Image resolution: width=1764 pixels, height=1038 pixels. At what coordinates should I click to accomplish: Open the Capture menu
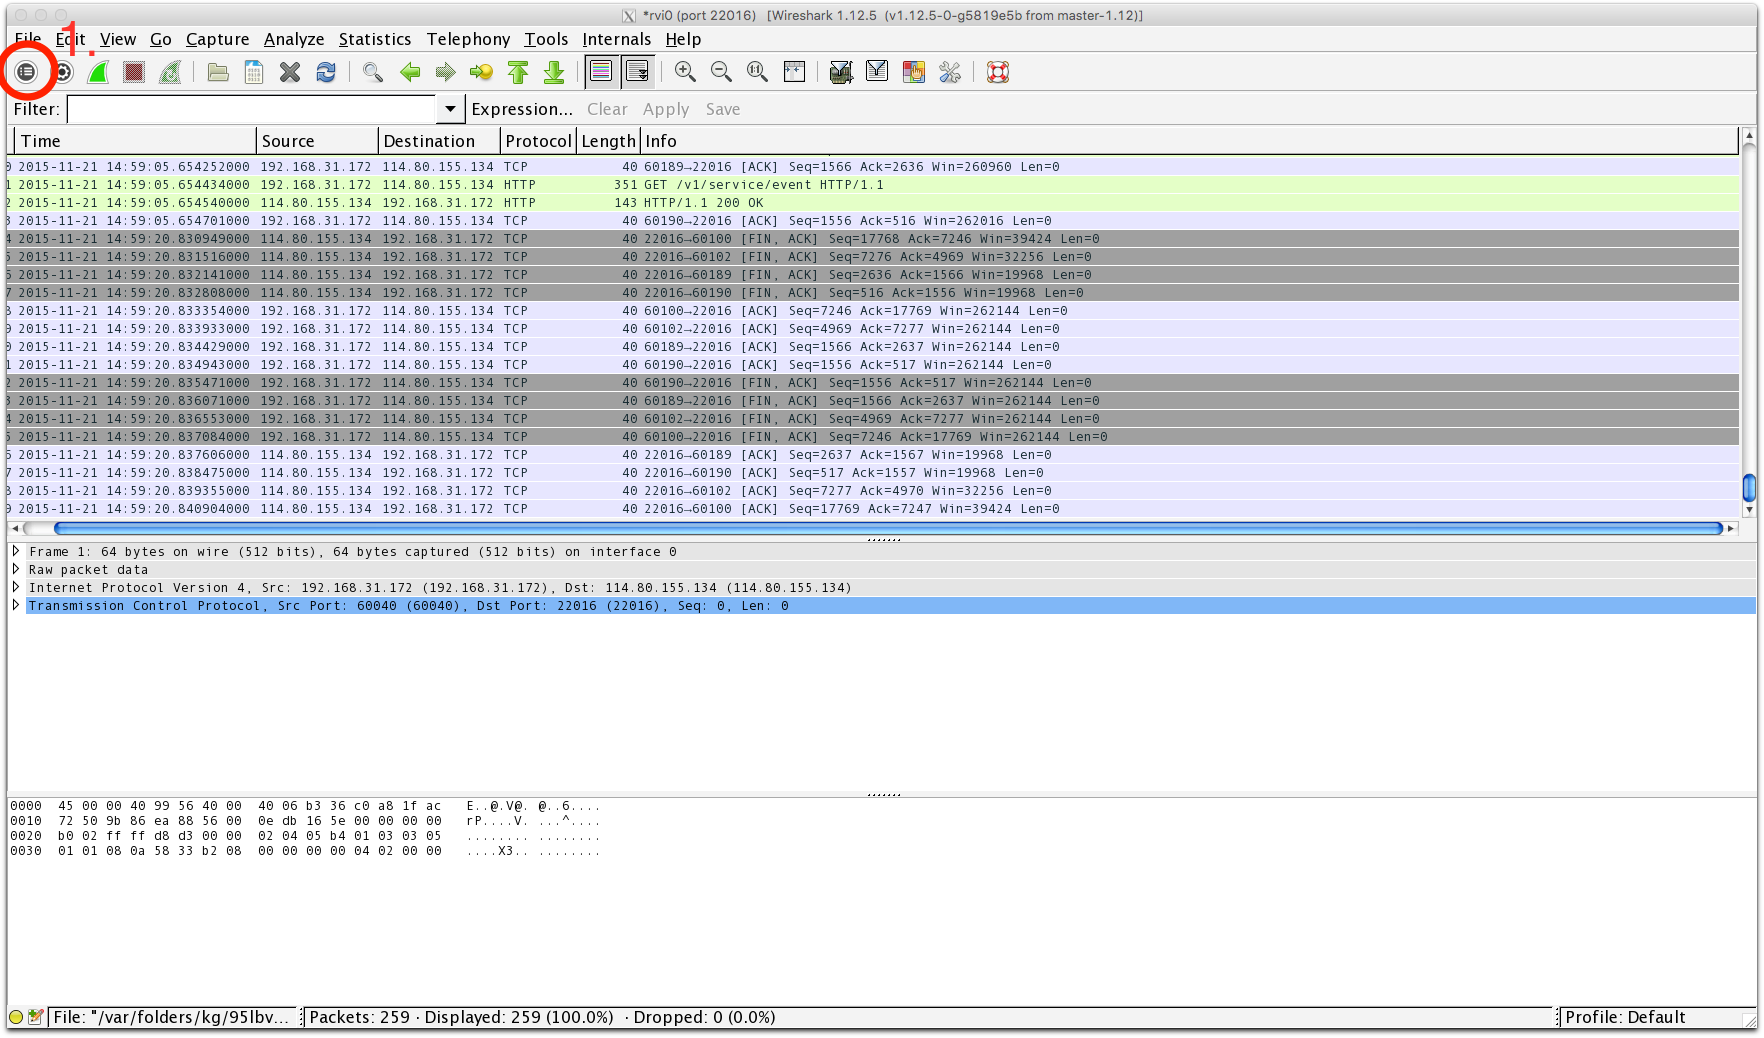click(x=217, y=39)
